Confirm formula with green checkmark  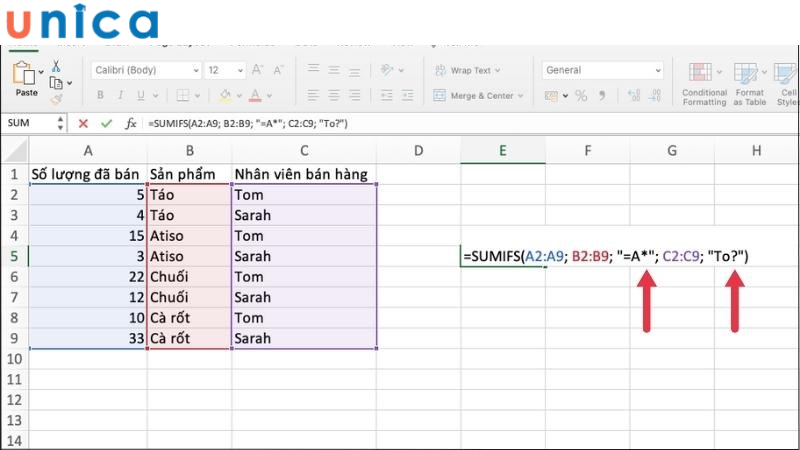106,123
